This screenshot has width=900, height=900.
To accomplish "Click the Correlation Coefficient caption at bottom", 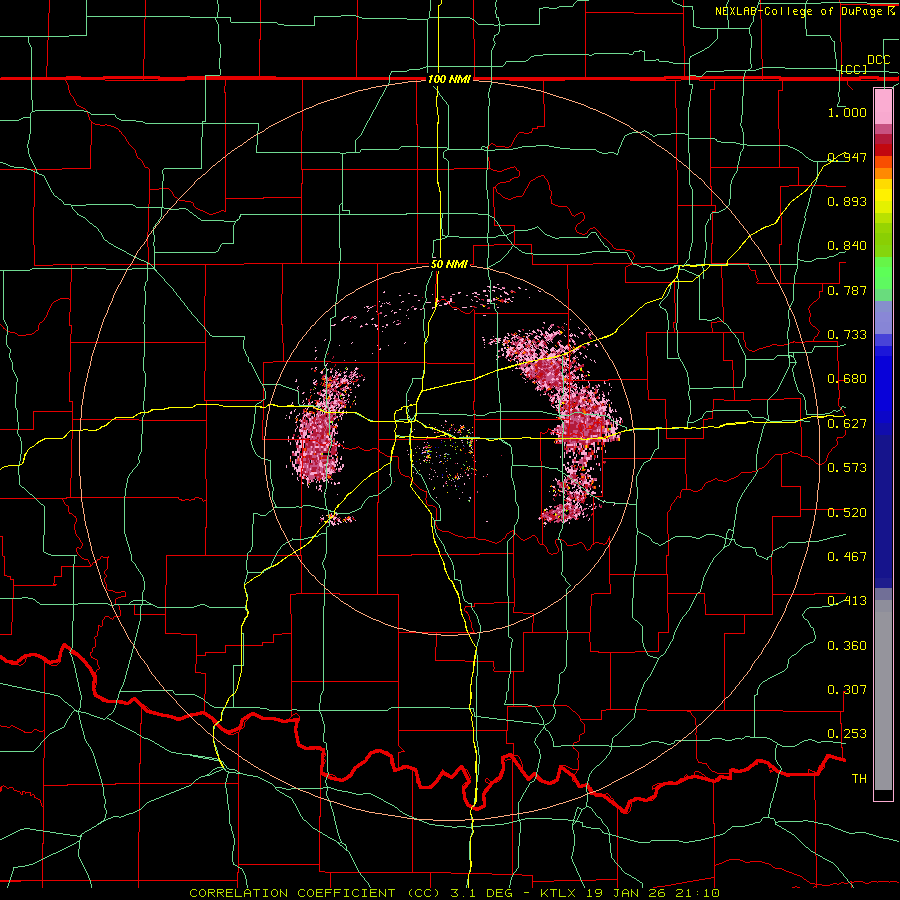I will [x=454, y=893].
